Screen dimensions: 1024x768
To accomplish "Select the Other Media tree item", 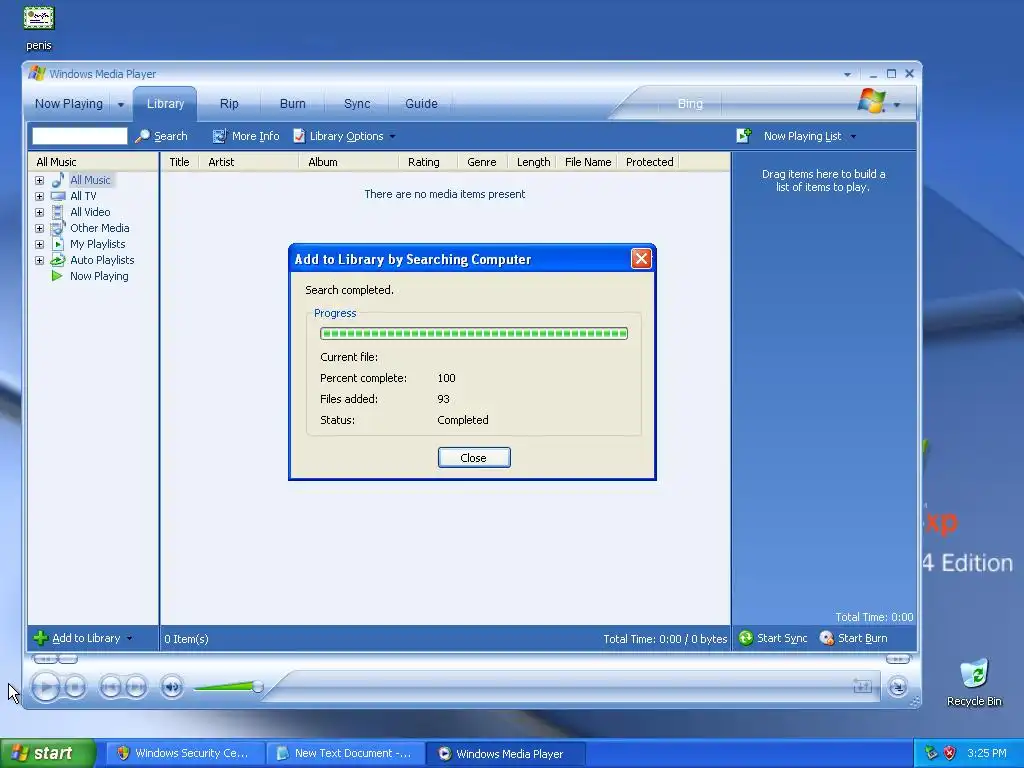I will [x=99, y=228].
